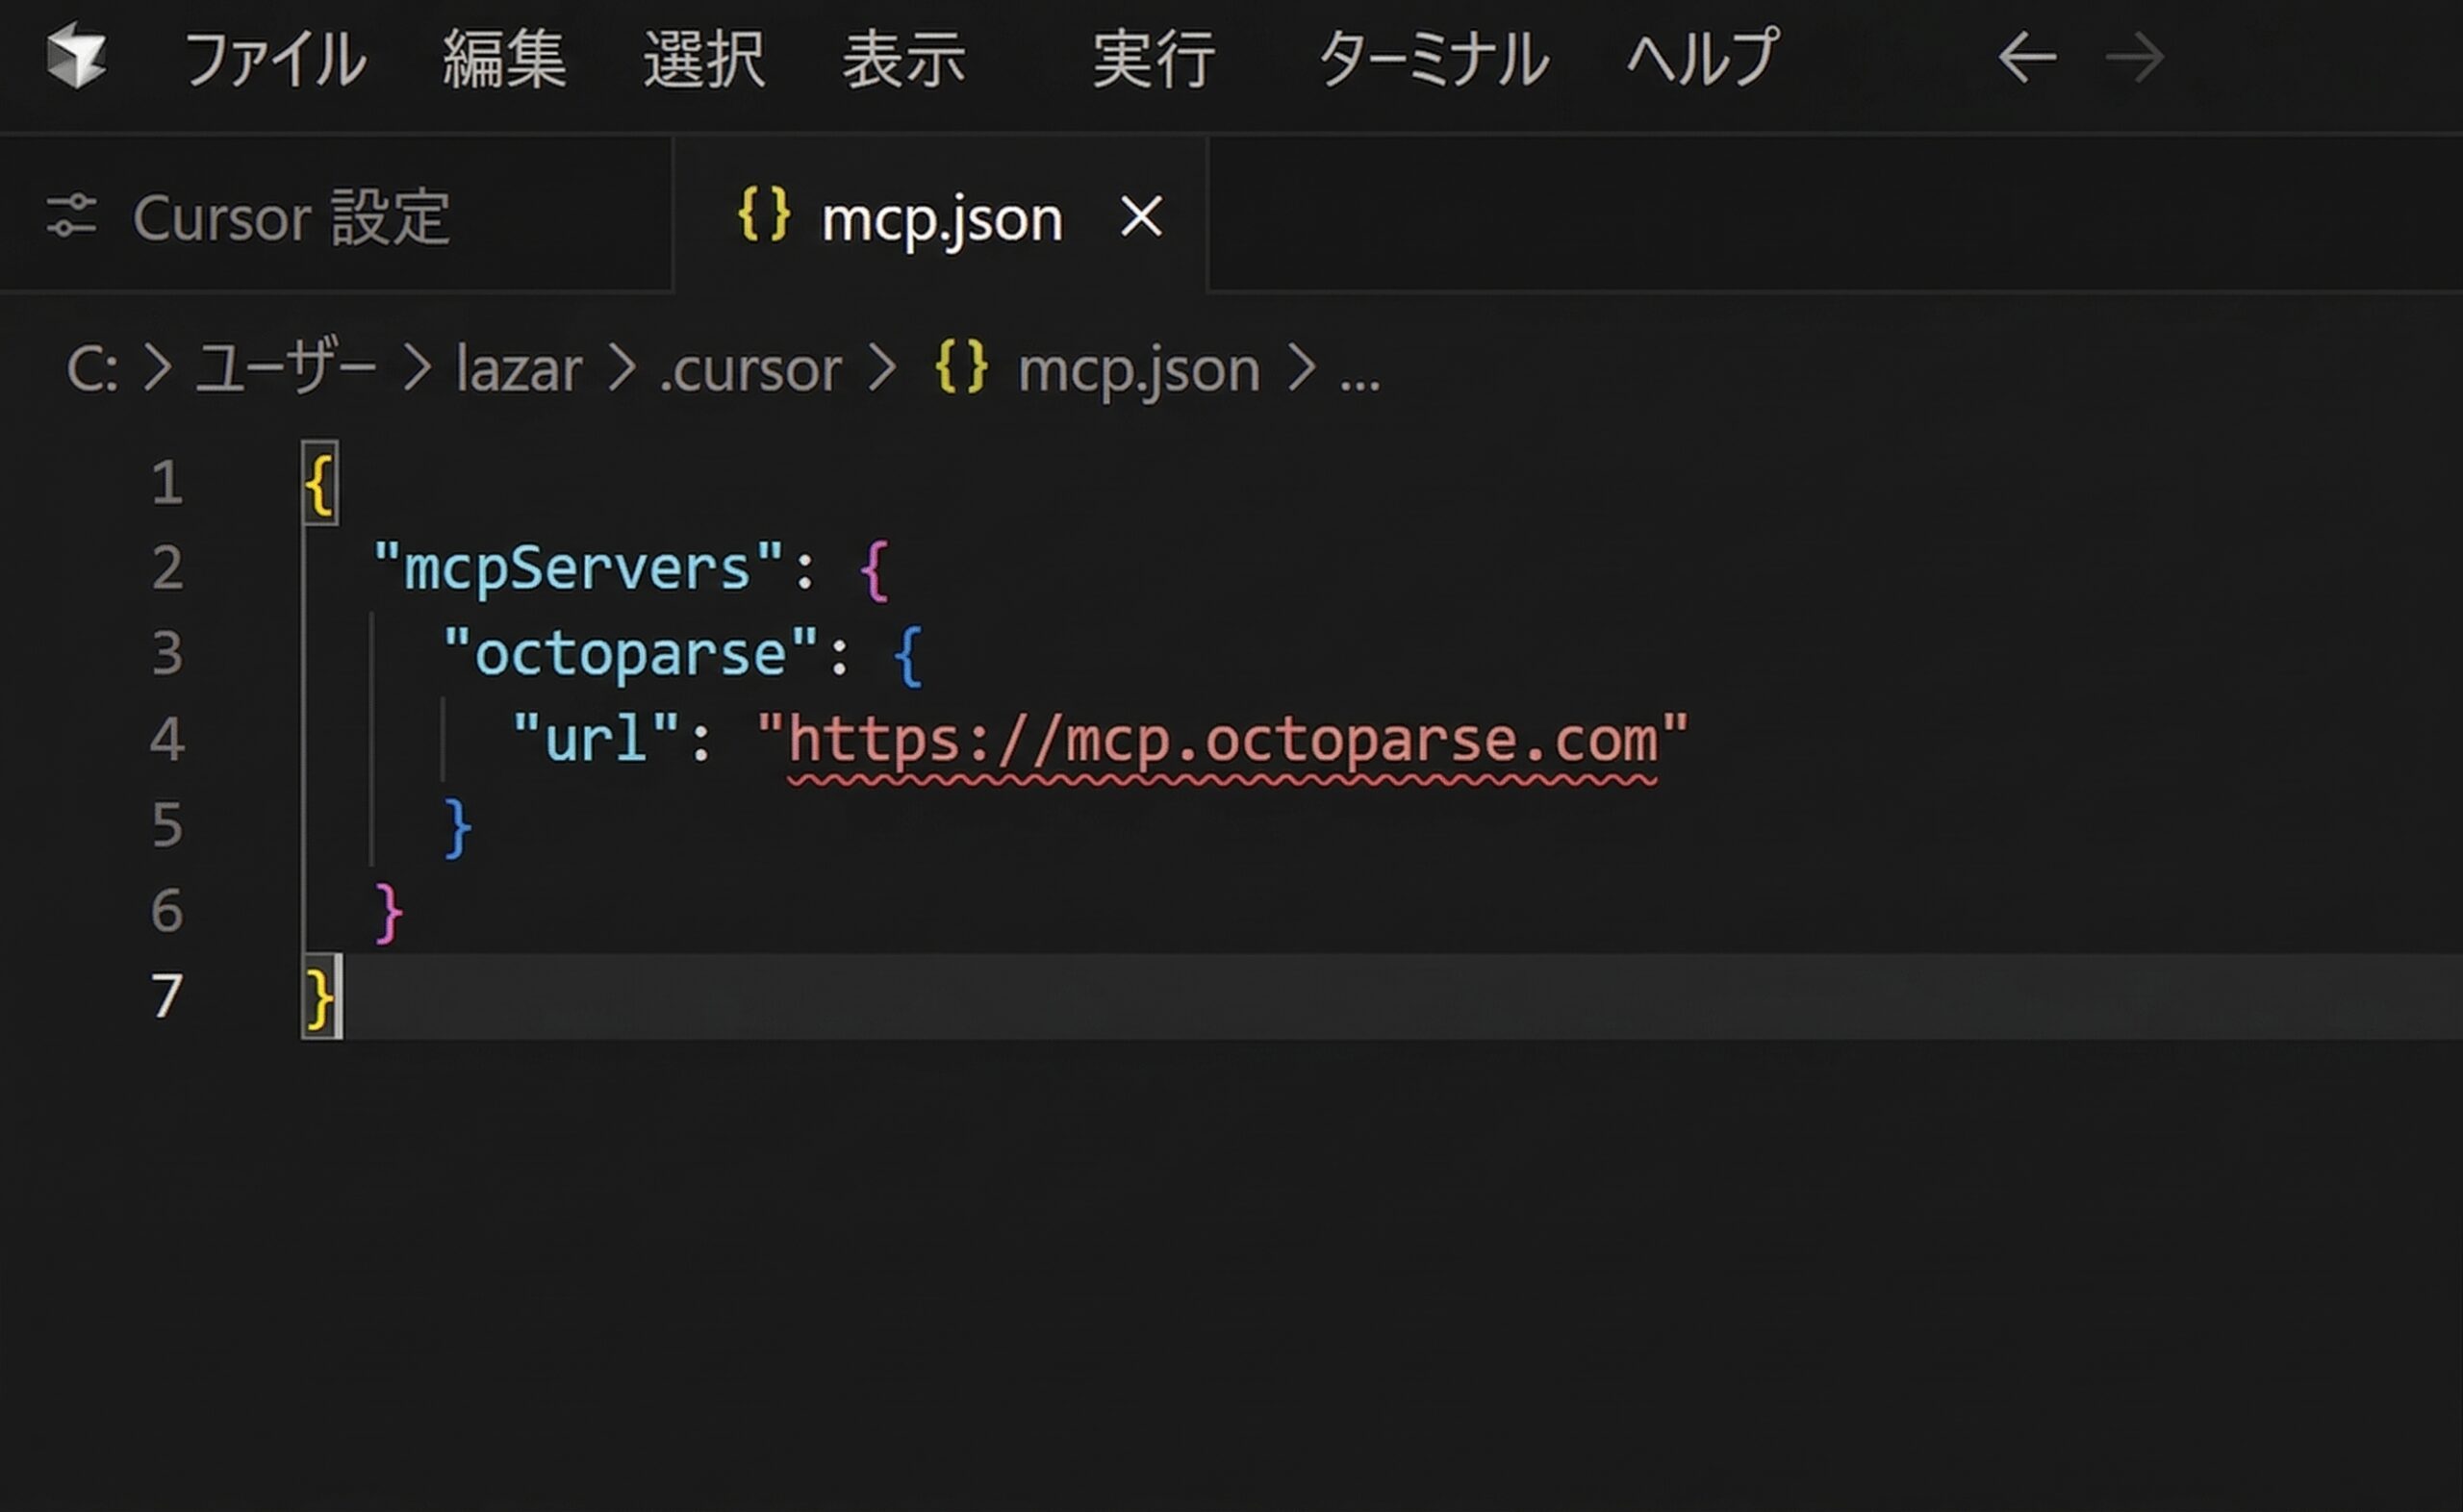Open the 実行 menu
This screenshot has width=2463, height=1512.
[1154, 59]
